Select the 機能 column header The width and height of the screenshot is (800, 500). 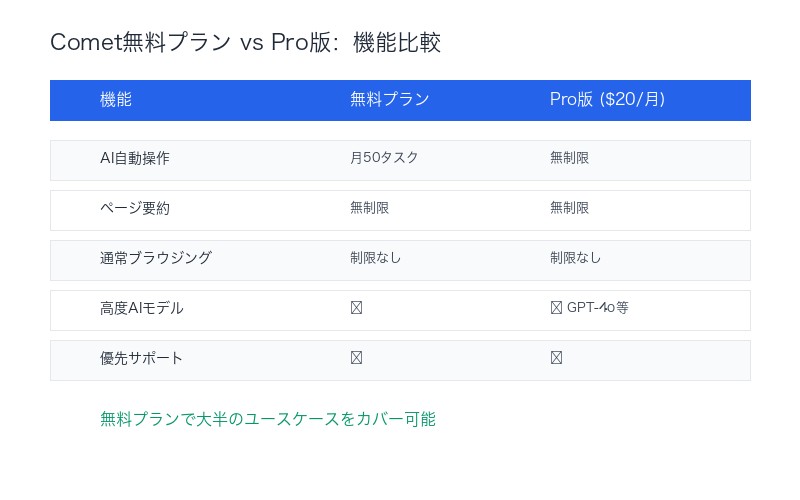[116, 100]
